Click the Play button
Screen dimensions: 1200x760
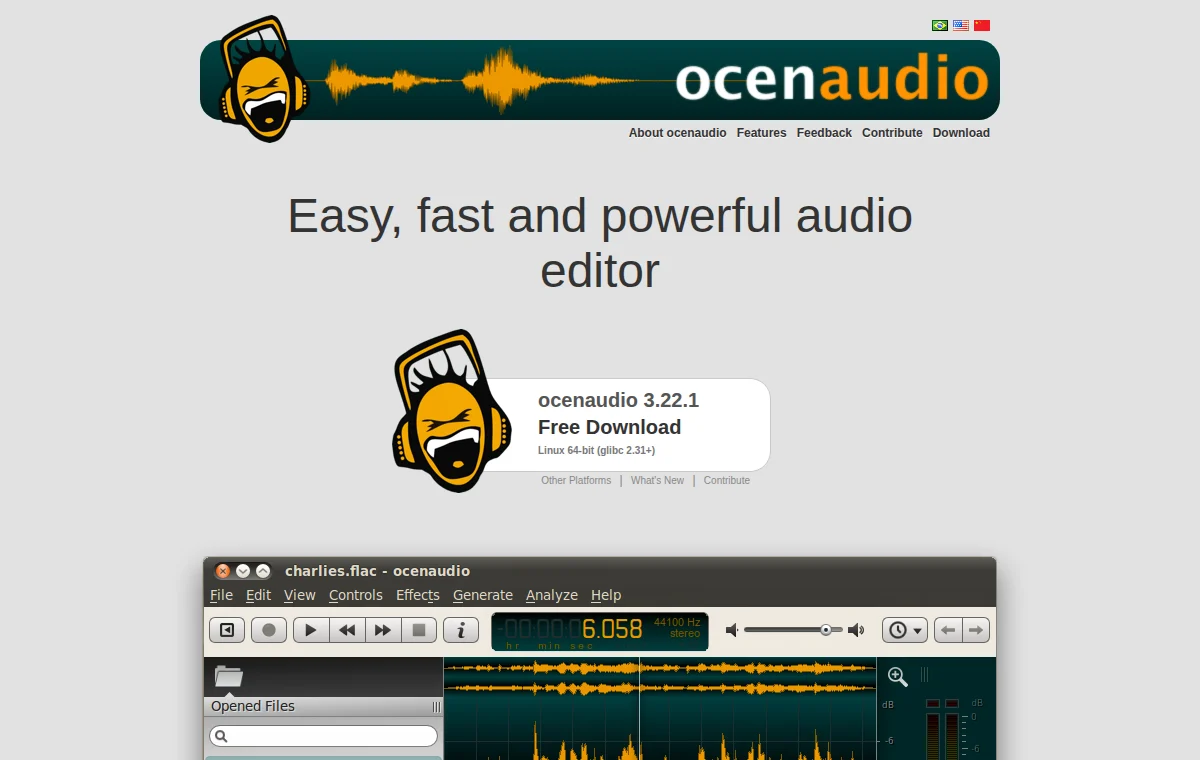311,630
